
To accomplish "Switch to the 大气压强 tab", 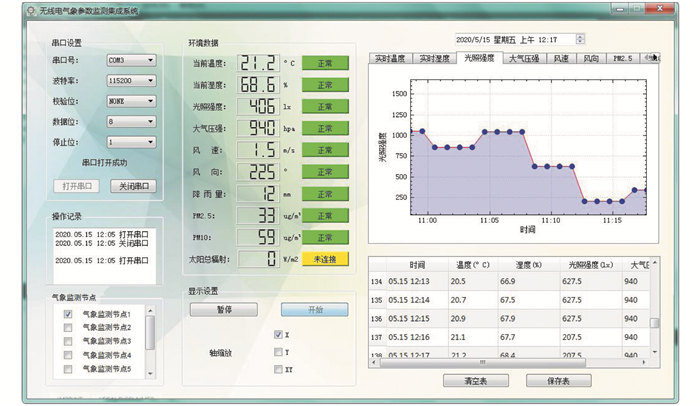I will point(525,59).
